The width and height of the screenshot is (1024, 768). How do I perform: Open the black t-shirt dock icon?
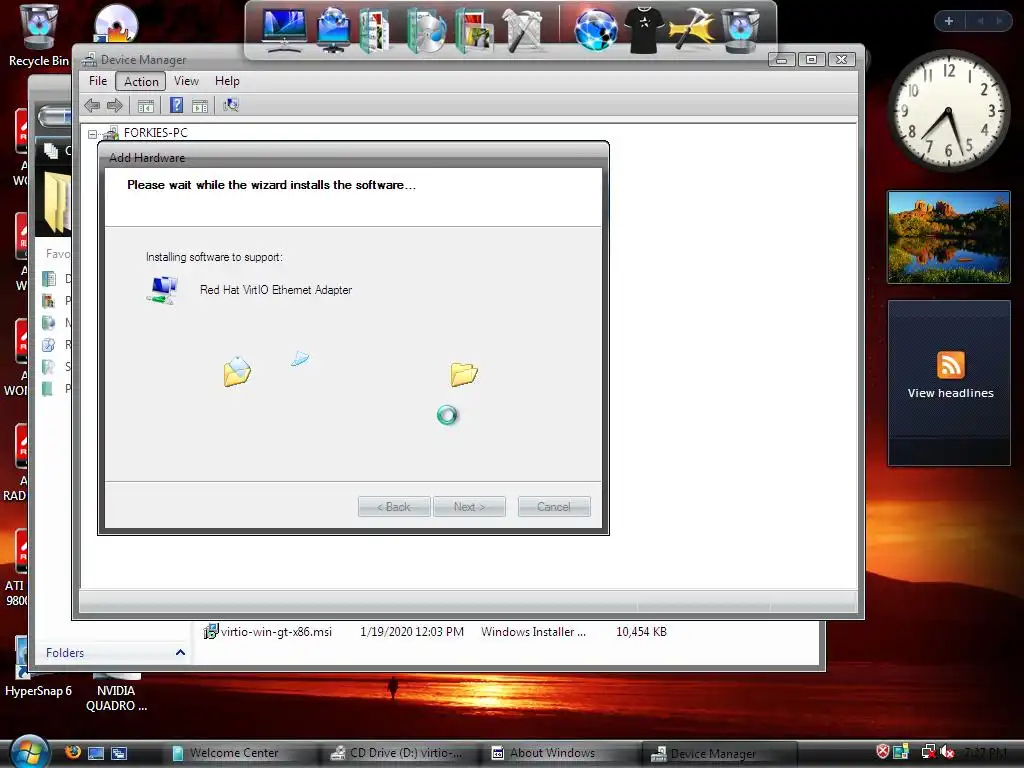pyautogui.click(x=644, y=30)
